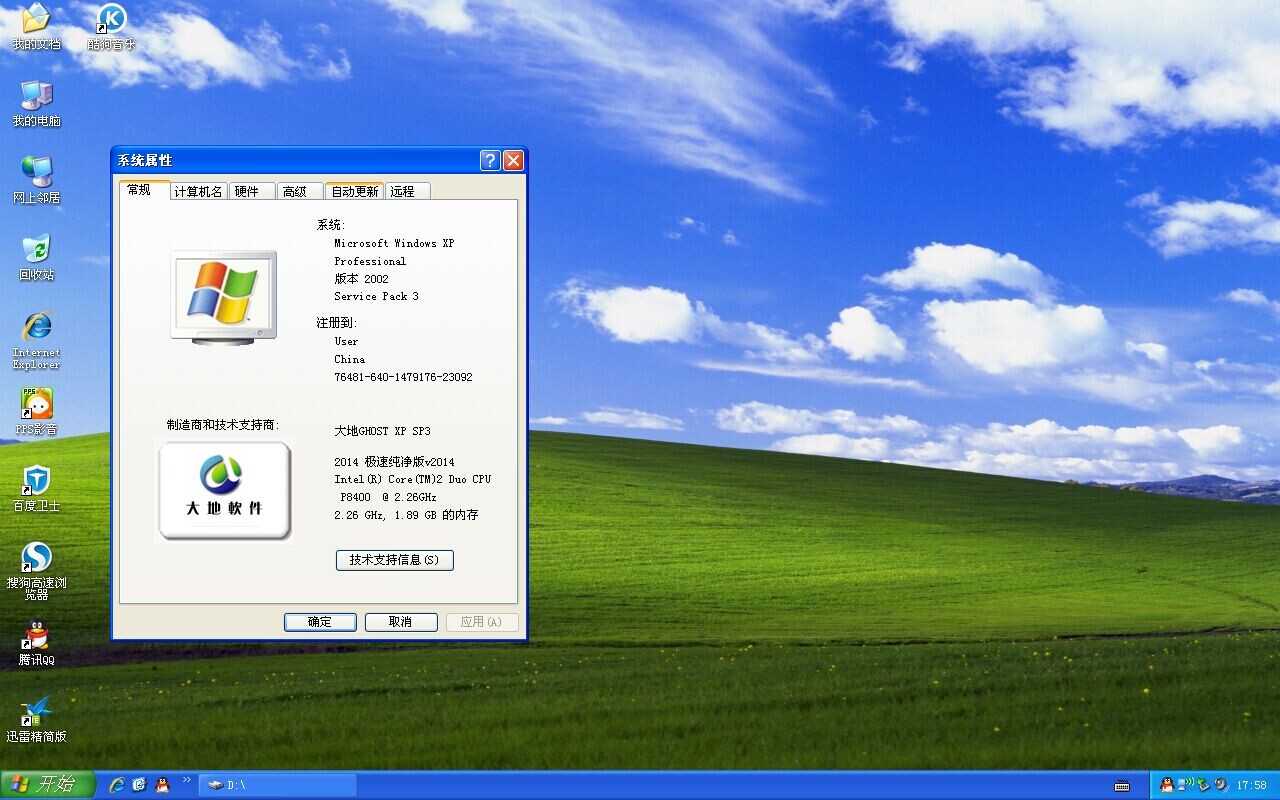The height and width of the screenshot is (800, 1280).
Task: Click the help question mark title button
Action: (490, 160)
